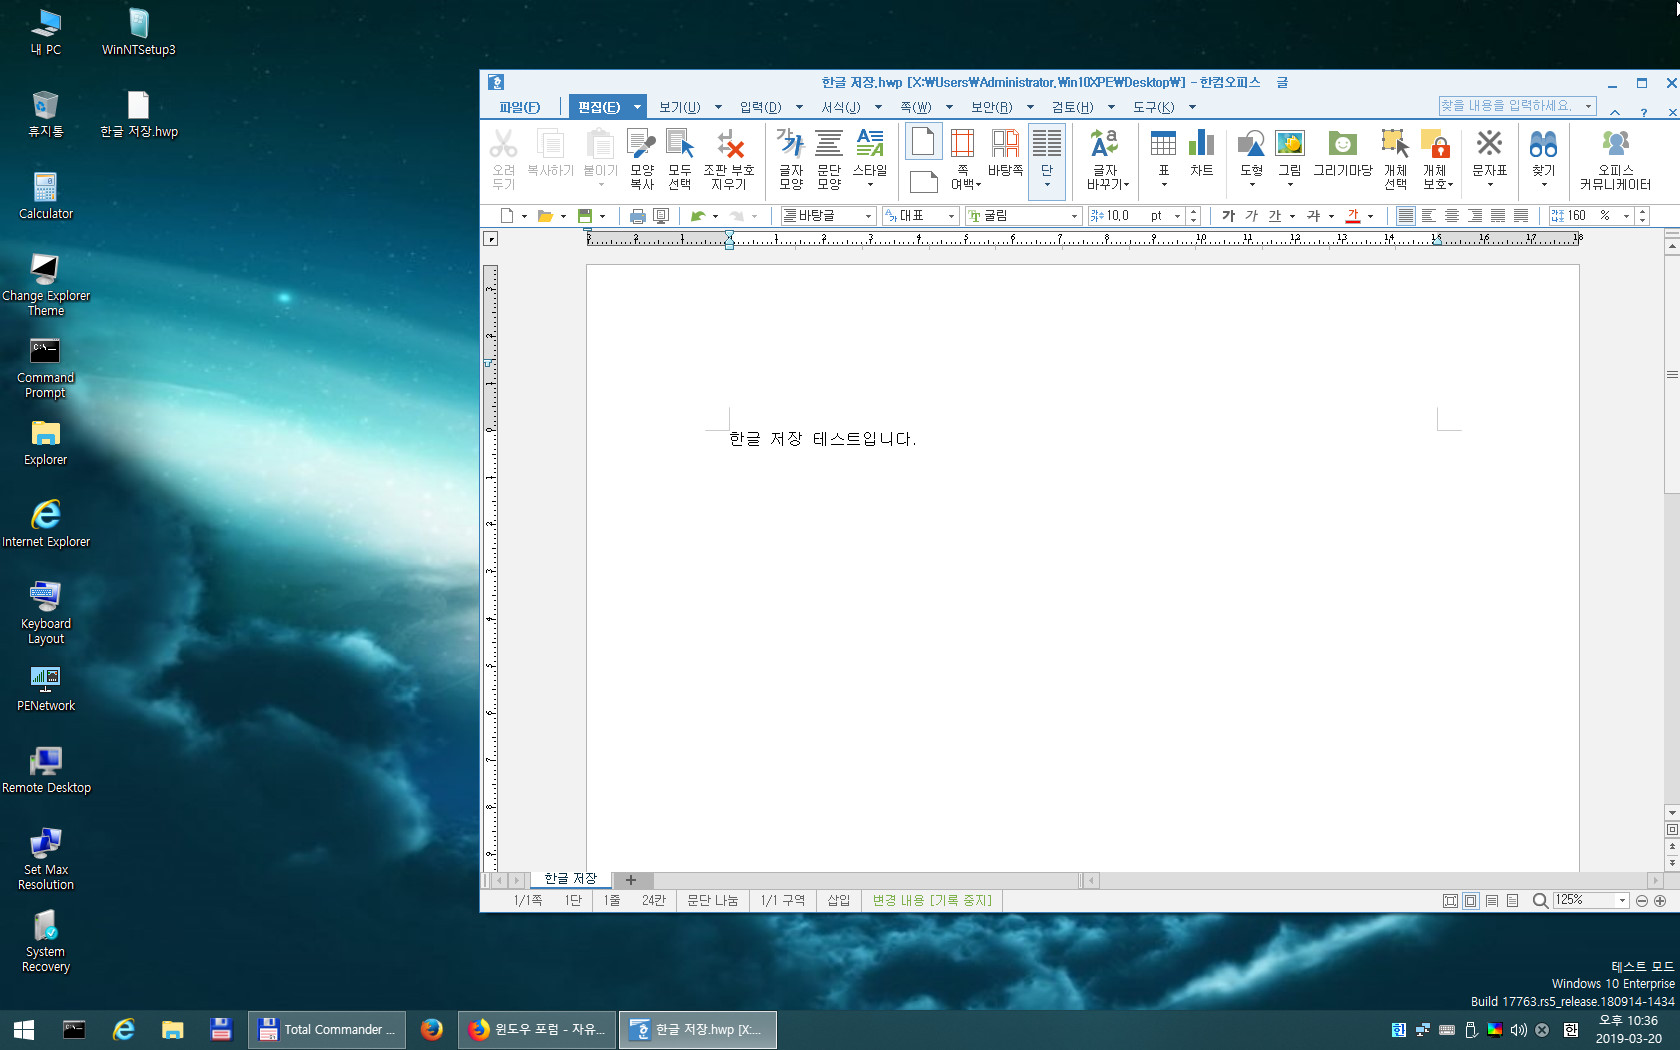Click the Shapes (도형) icon
This screenshot has width=1680, height=1050.
coord(1251,158)
